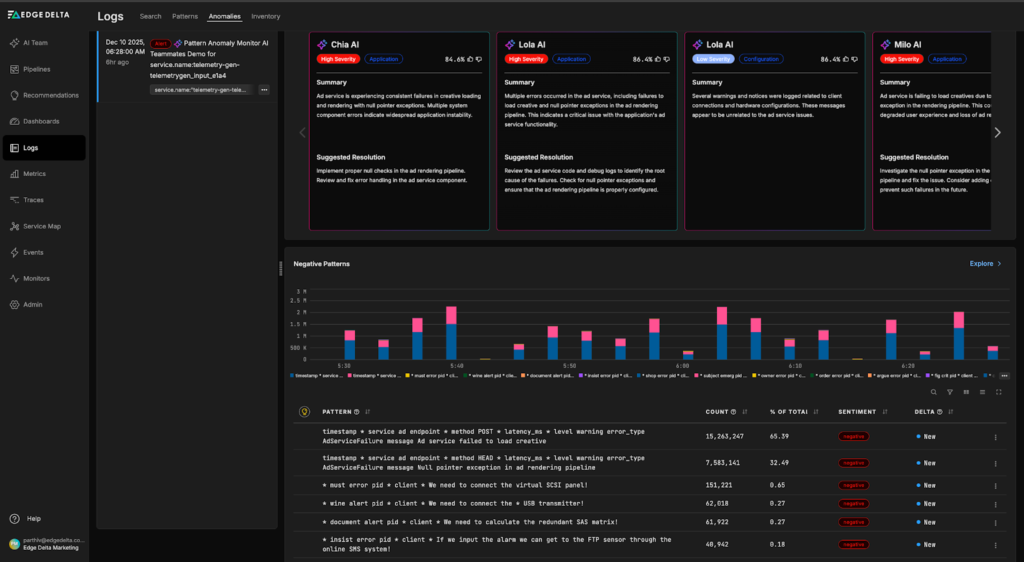Open the Traces page icon

point(15,200)
